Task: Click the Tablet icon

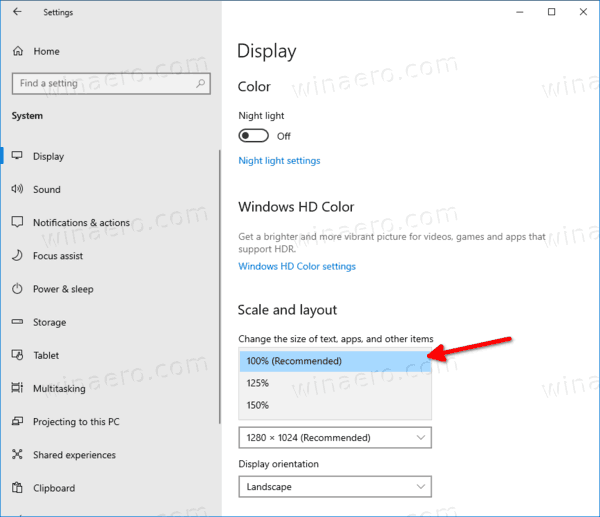Action: click(17, 355)
